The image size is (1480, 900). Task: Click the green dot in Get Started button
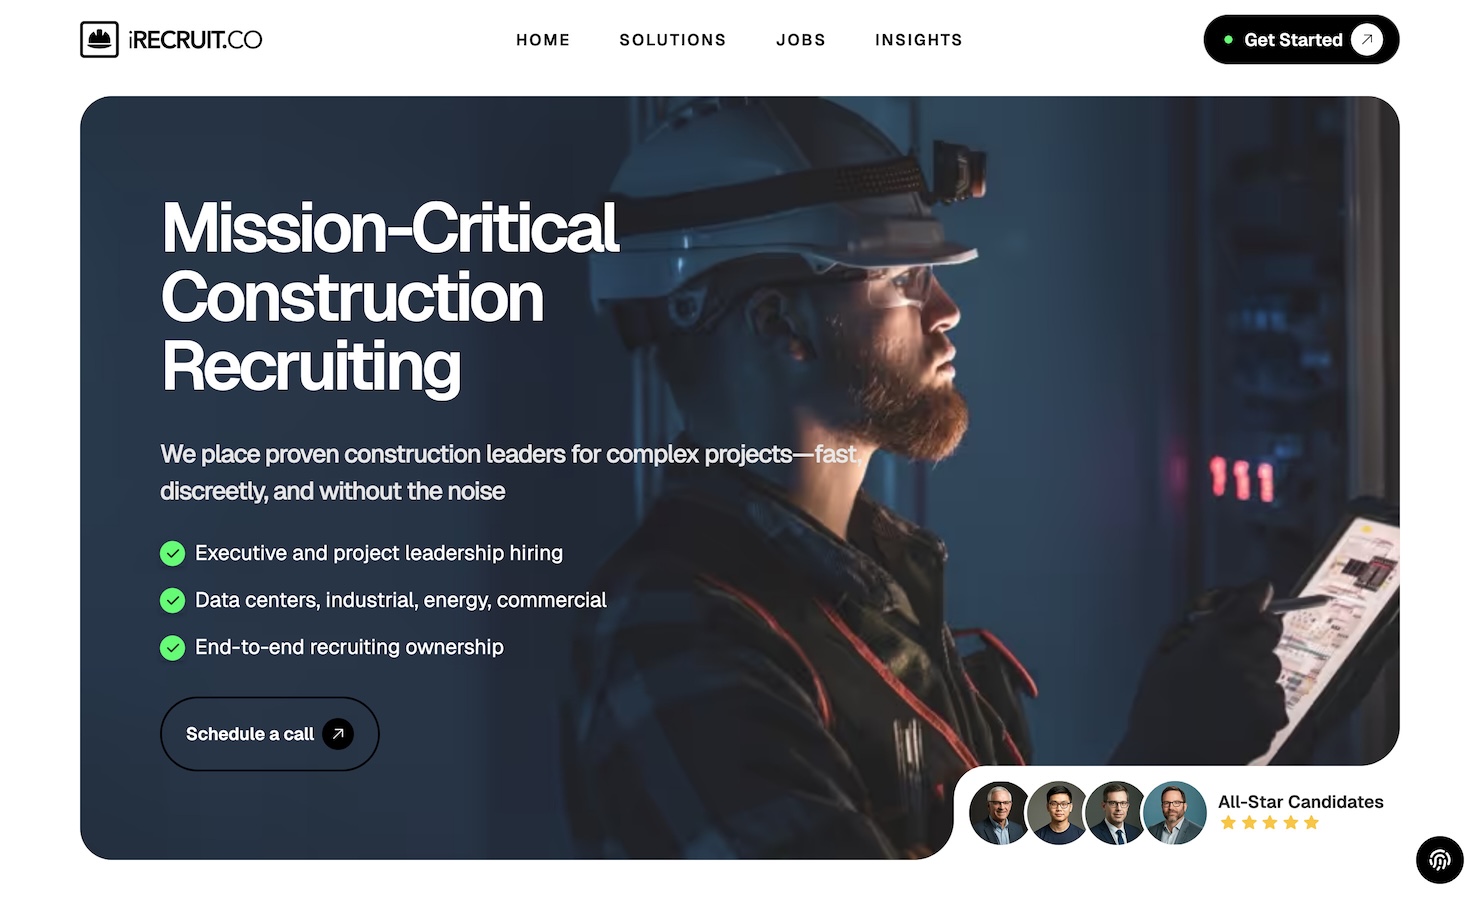click(x=1228, y=40)
